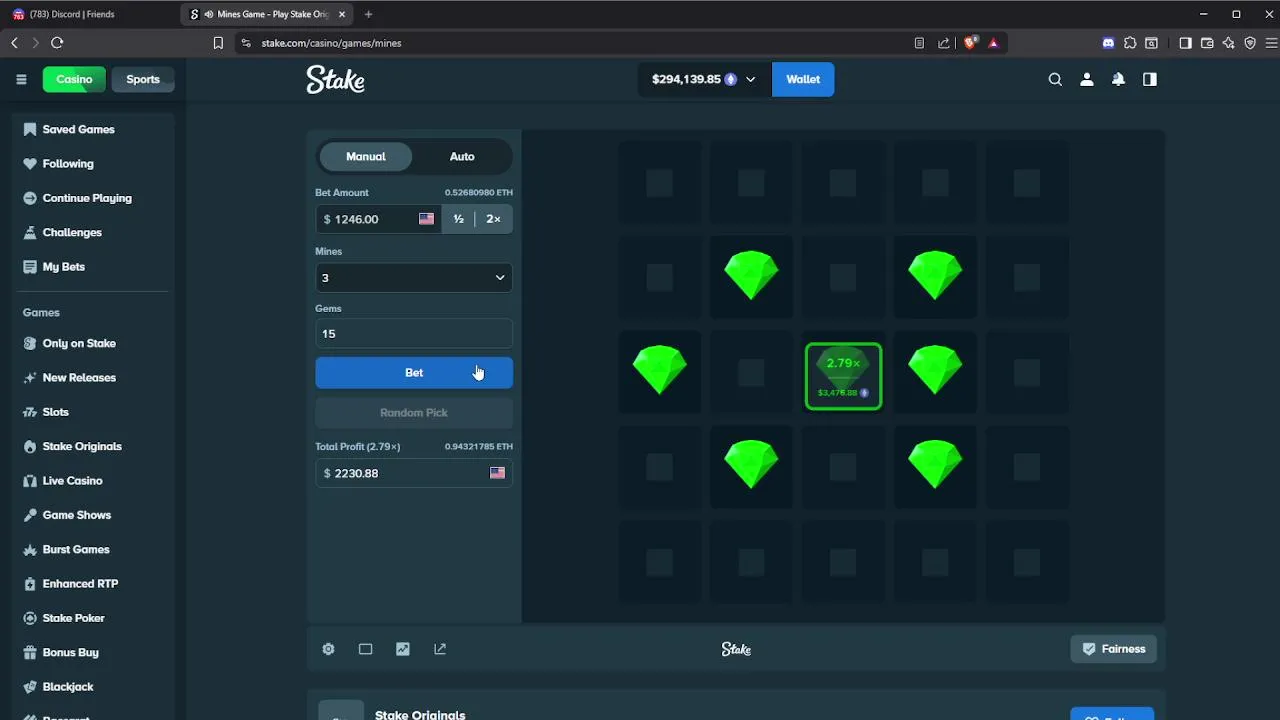
Task: Switch to the Discord Friends browser tab
Action: coord(88,14)
